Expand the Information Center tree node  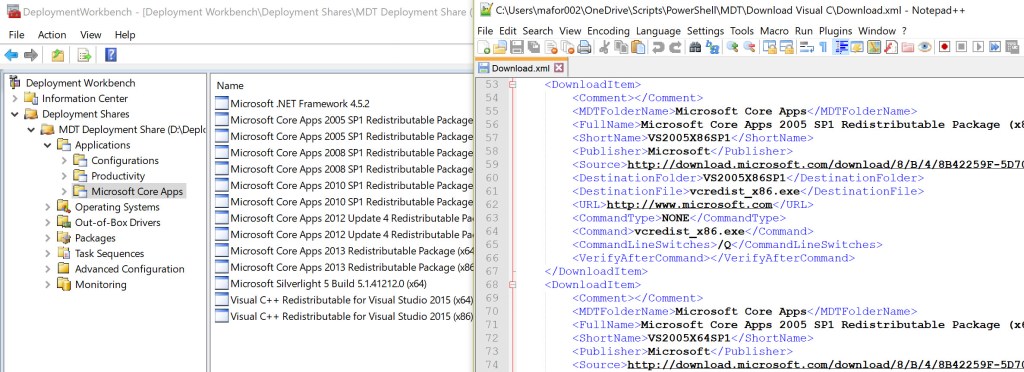click(15, 99)
